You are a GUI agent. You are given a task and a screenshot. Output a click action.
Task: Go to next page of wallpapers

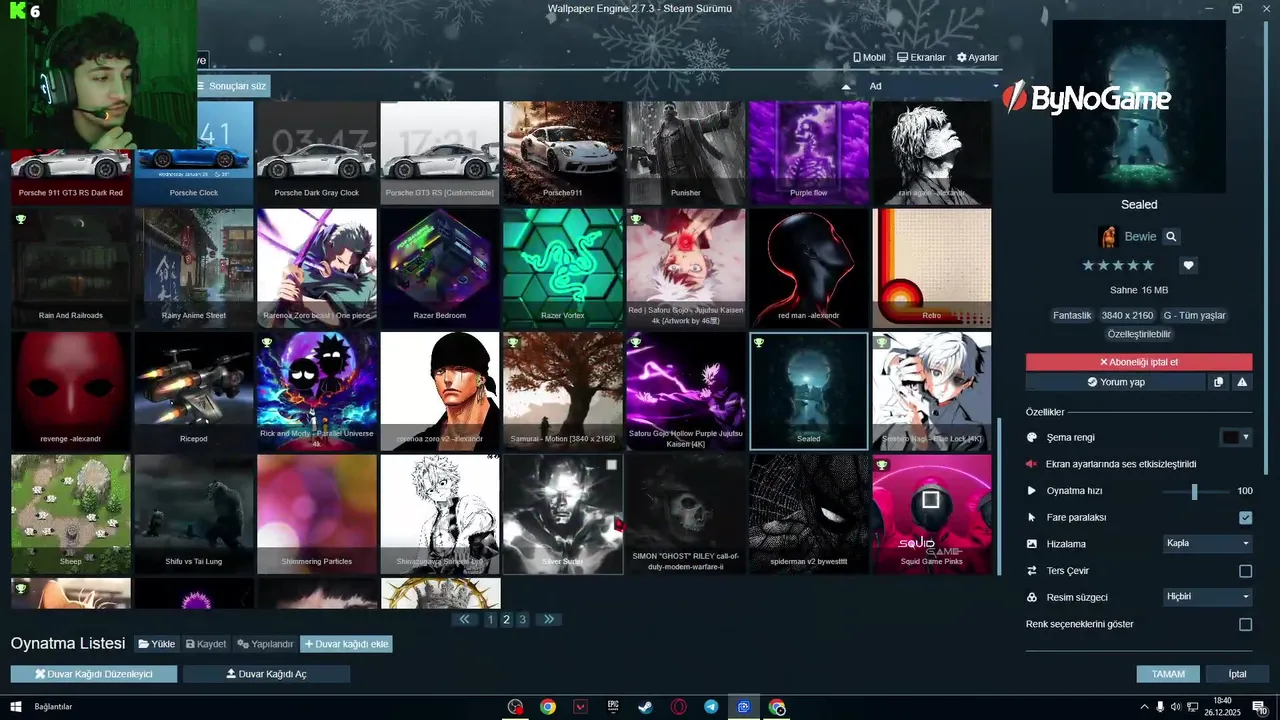point(548,620)
